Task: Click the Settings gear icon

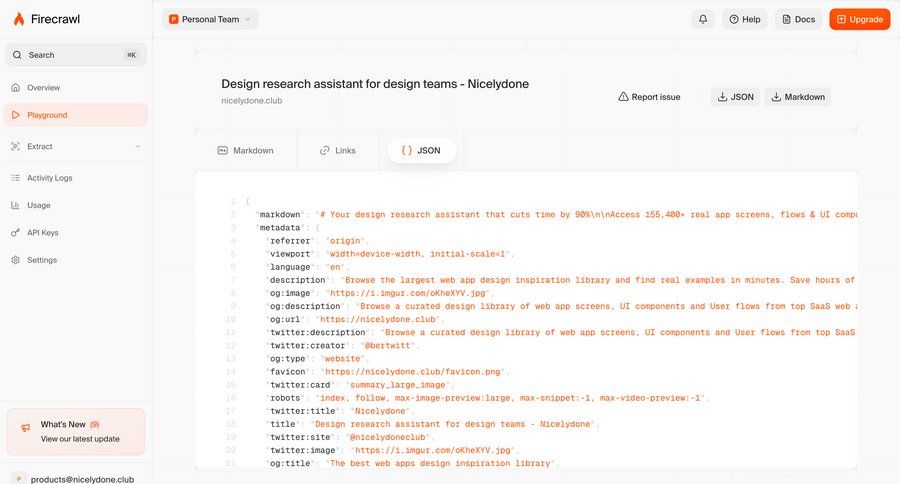Action: (16, 260)
